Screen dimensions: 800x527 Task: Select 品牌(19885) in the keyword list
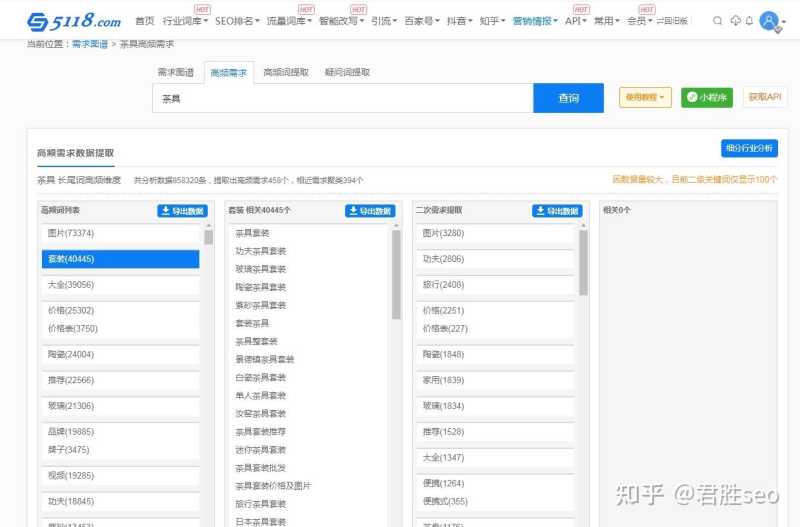[120, 432]
